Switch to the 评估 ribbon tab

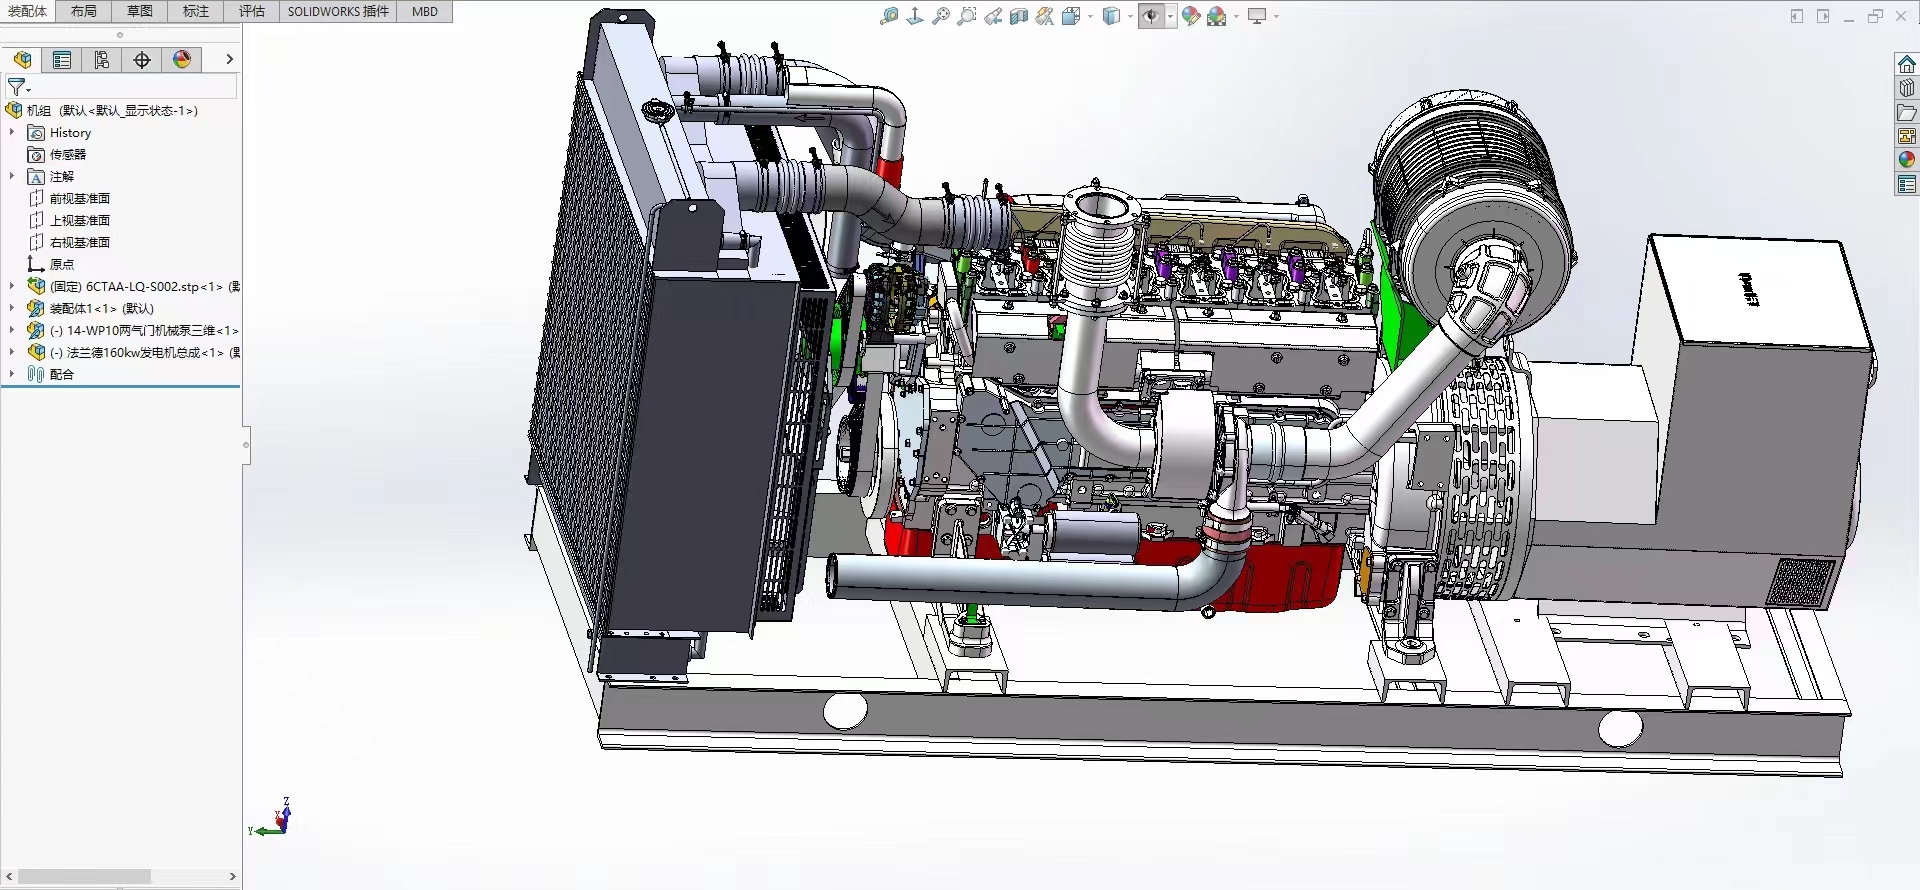tap(252, 11)
